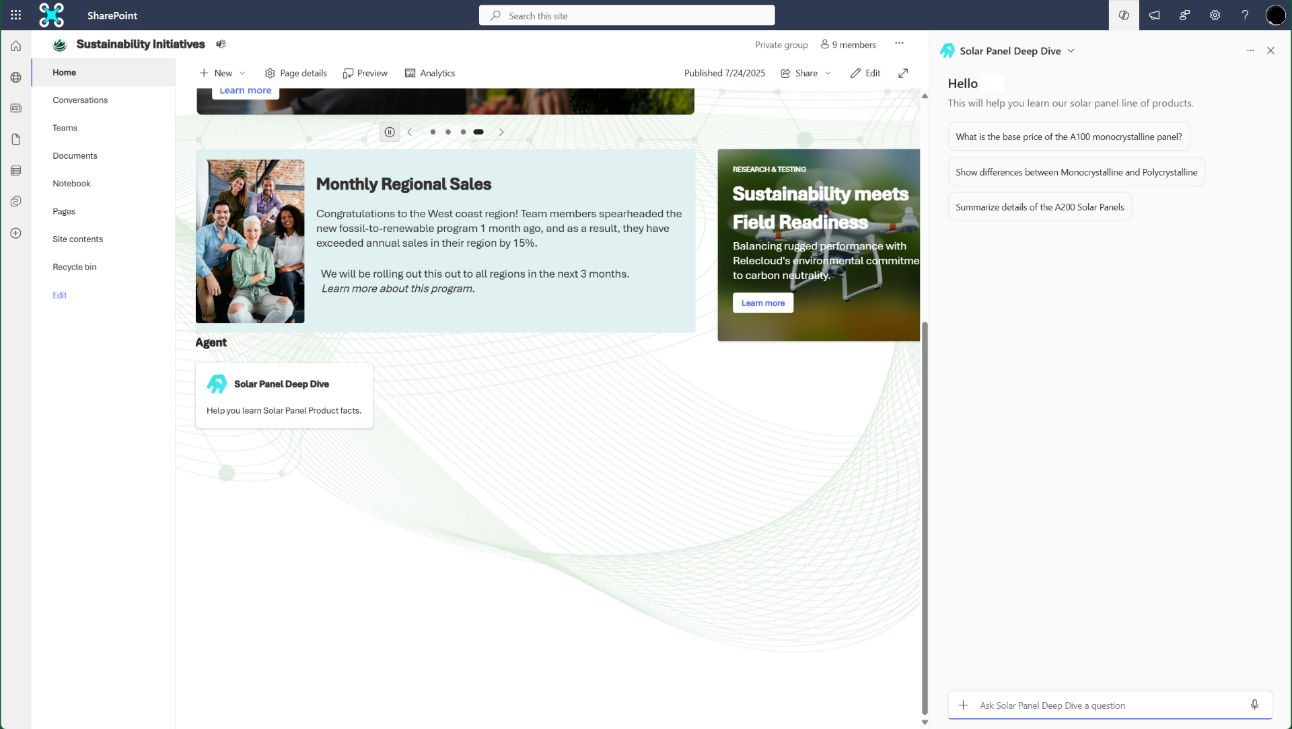Click the plus icon in the chat input
The height and width of the screenshot is (729, 1292).
tap(963, 705)
